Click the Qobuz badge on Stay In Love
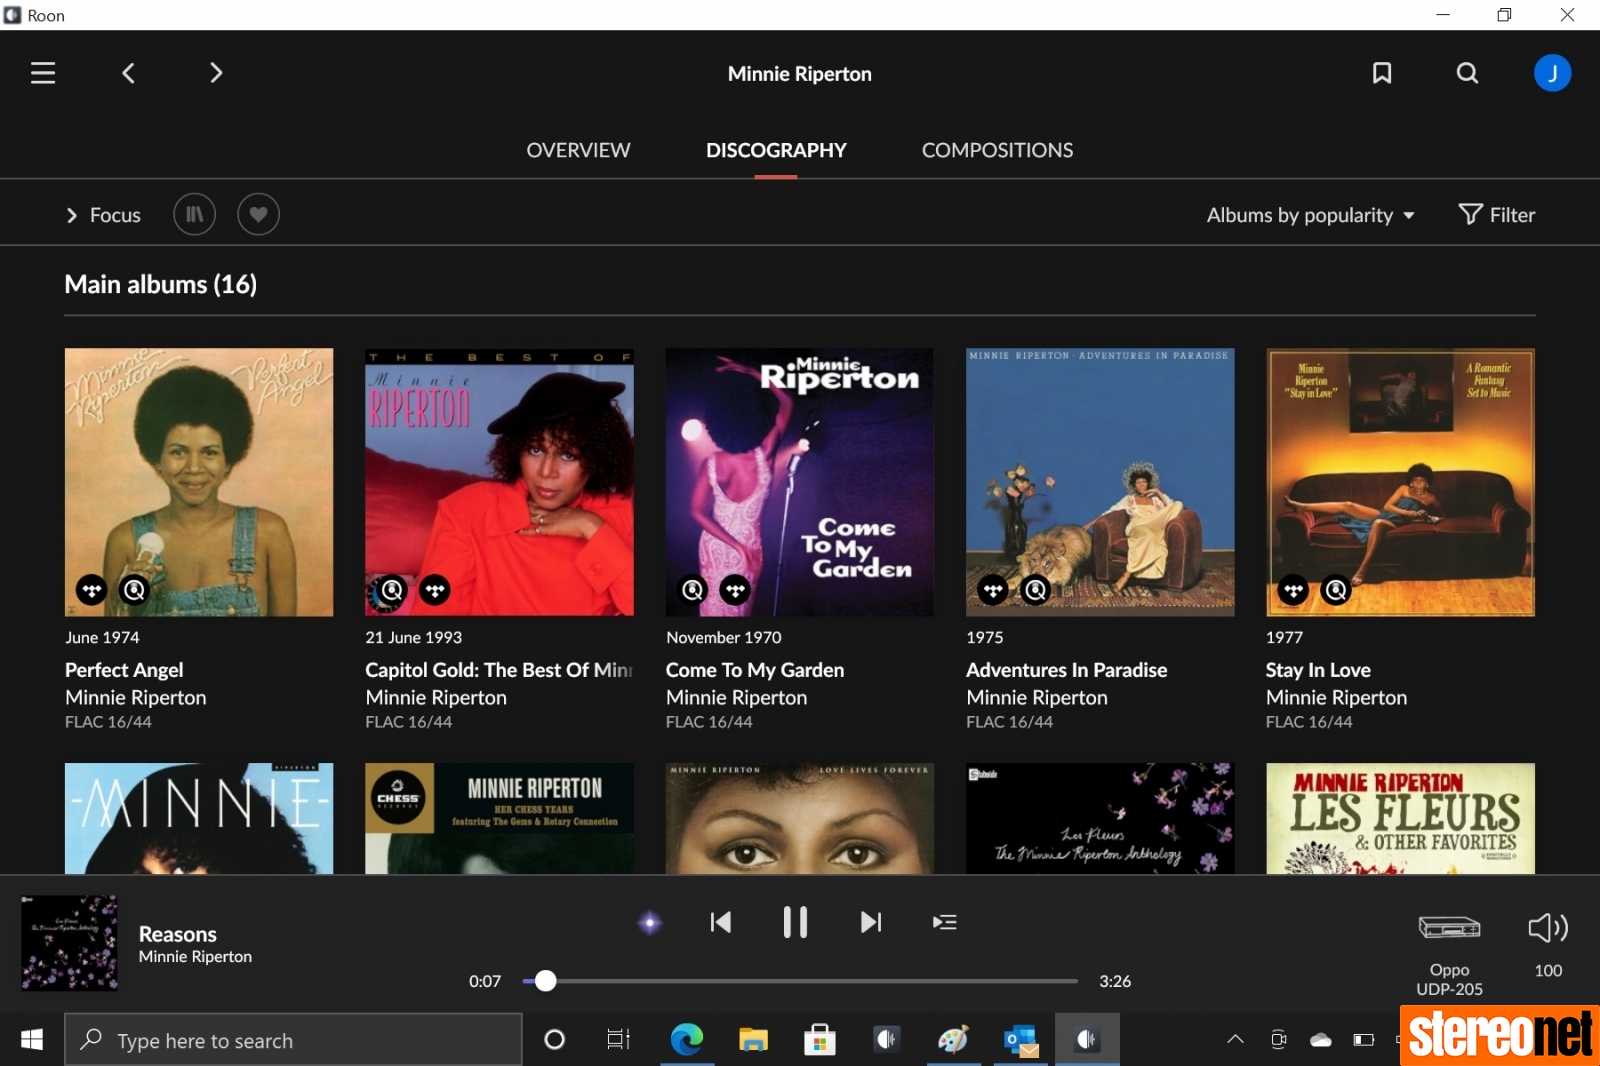The height and width of the screenshot is (1066, 1600). tap(1336, 590)
